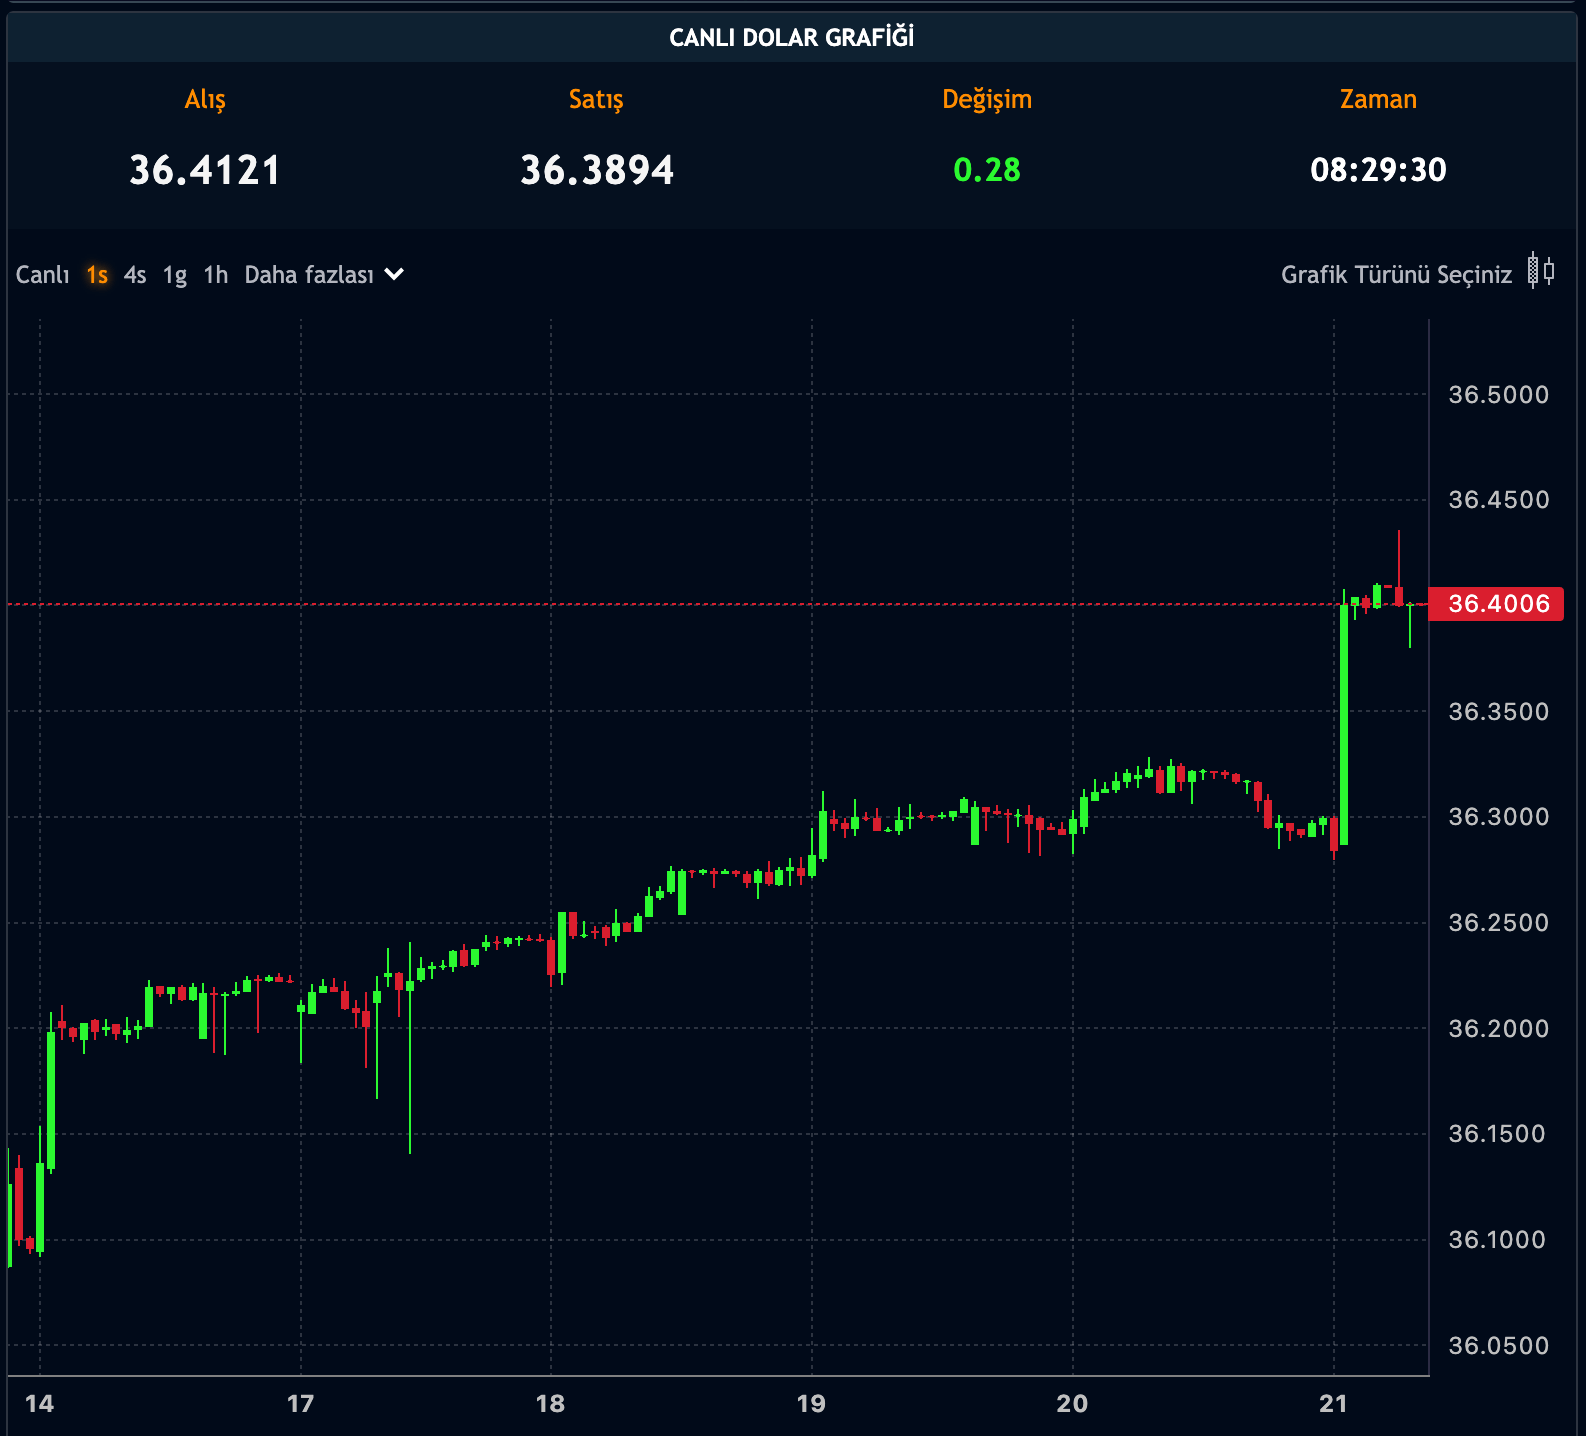
Task: Click the Alış column header
Action: click(205, 99)
